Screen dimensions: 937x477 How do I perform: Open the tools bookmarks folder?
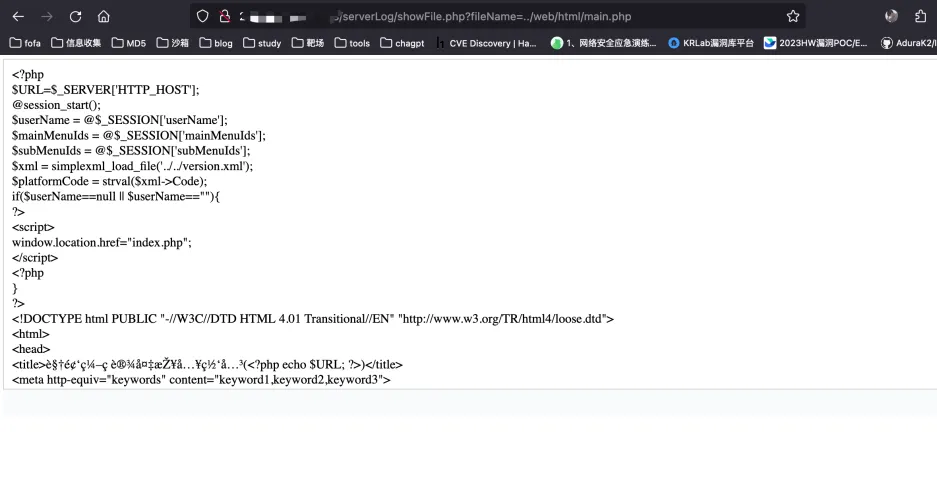tap(353, 43)
